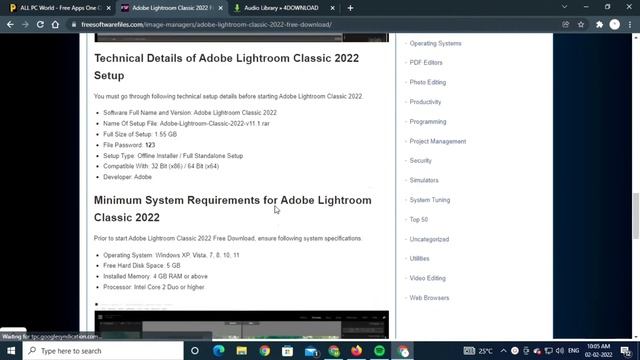Open File Explorer from the taskbar
This screenshot has width=640, height=360.
pyautogui.click(x=242, y=351)
